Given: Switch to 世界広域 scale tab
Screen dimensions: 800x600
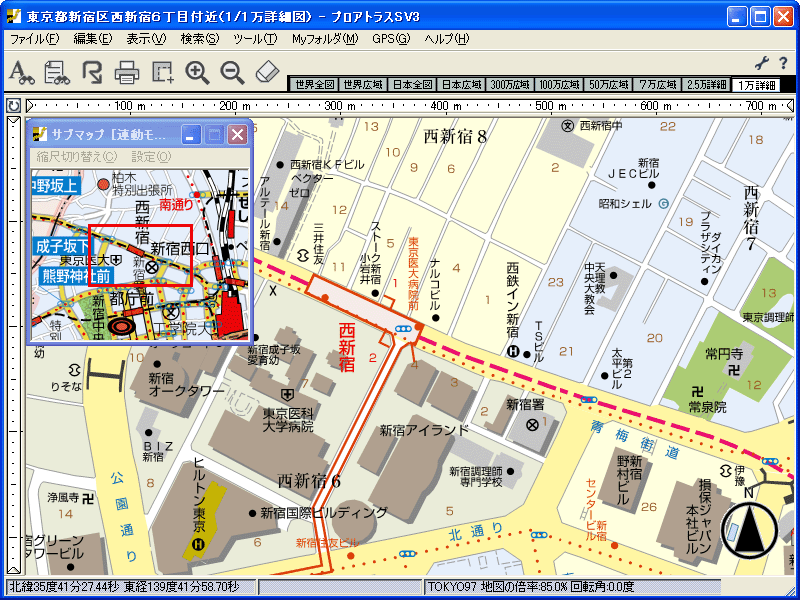Looking at the screenshot, I should pos(363,85).
